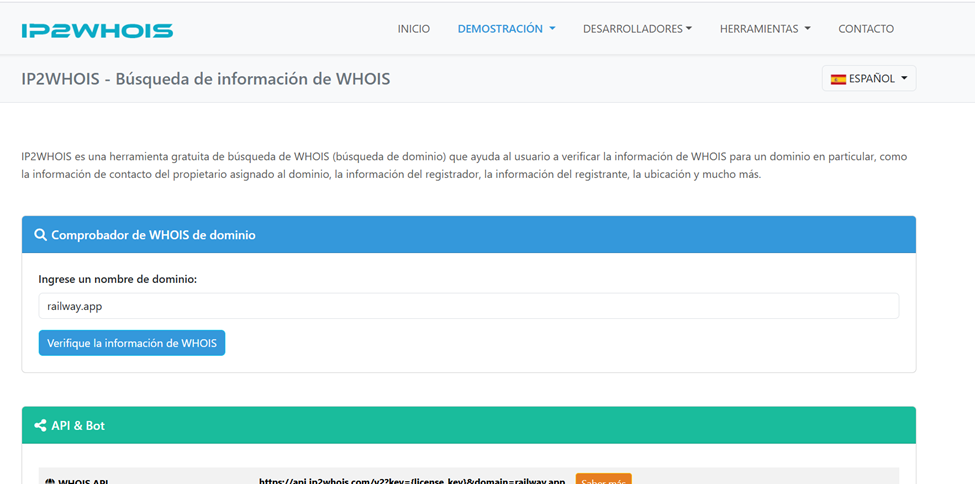Click the share icon beside API & Bot
The height and width of the screenshot is (484, 975).
40,426
